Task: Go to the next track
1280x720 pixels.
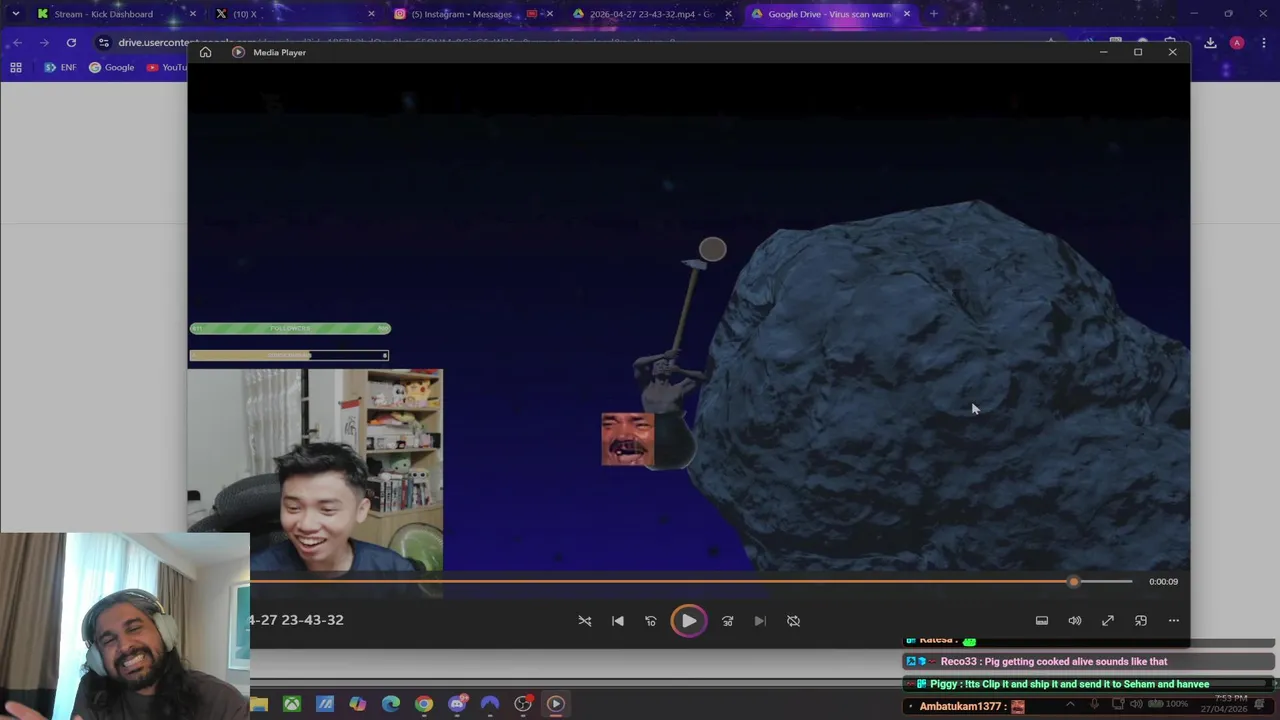Action: click(760, 621)
